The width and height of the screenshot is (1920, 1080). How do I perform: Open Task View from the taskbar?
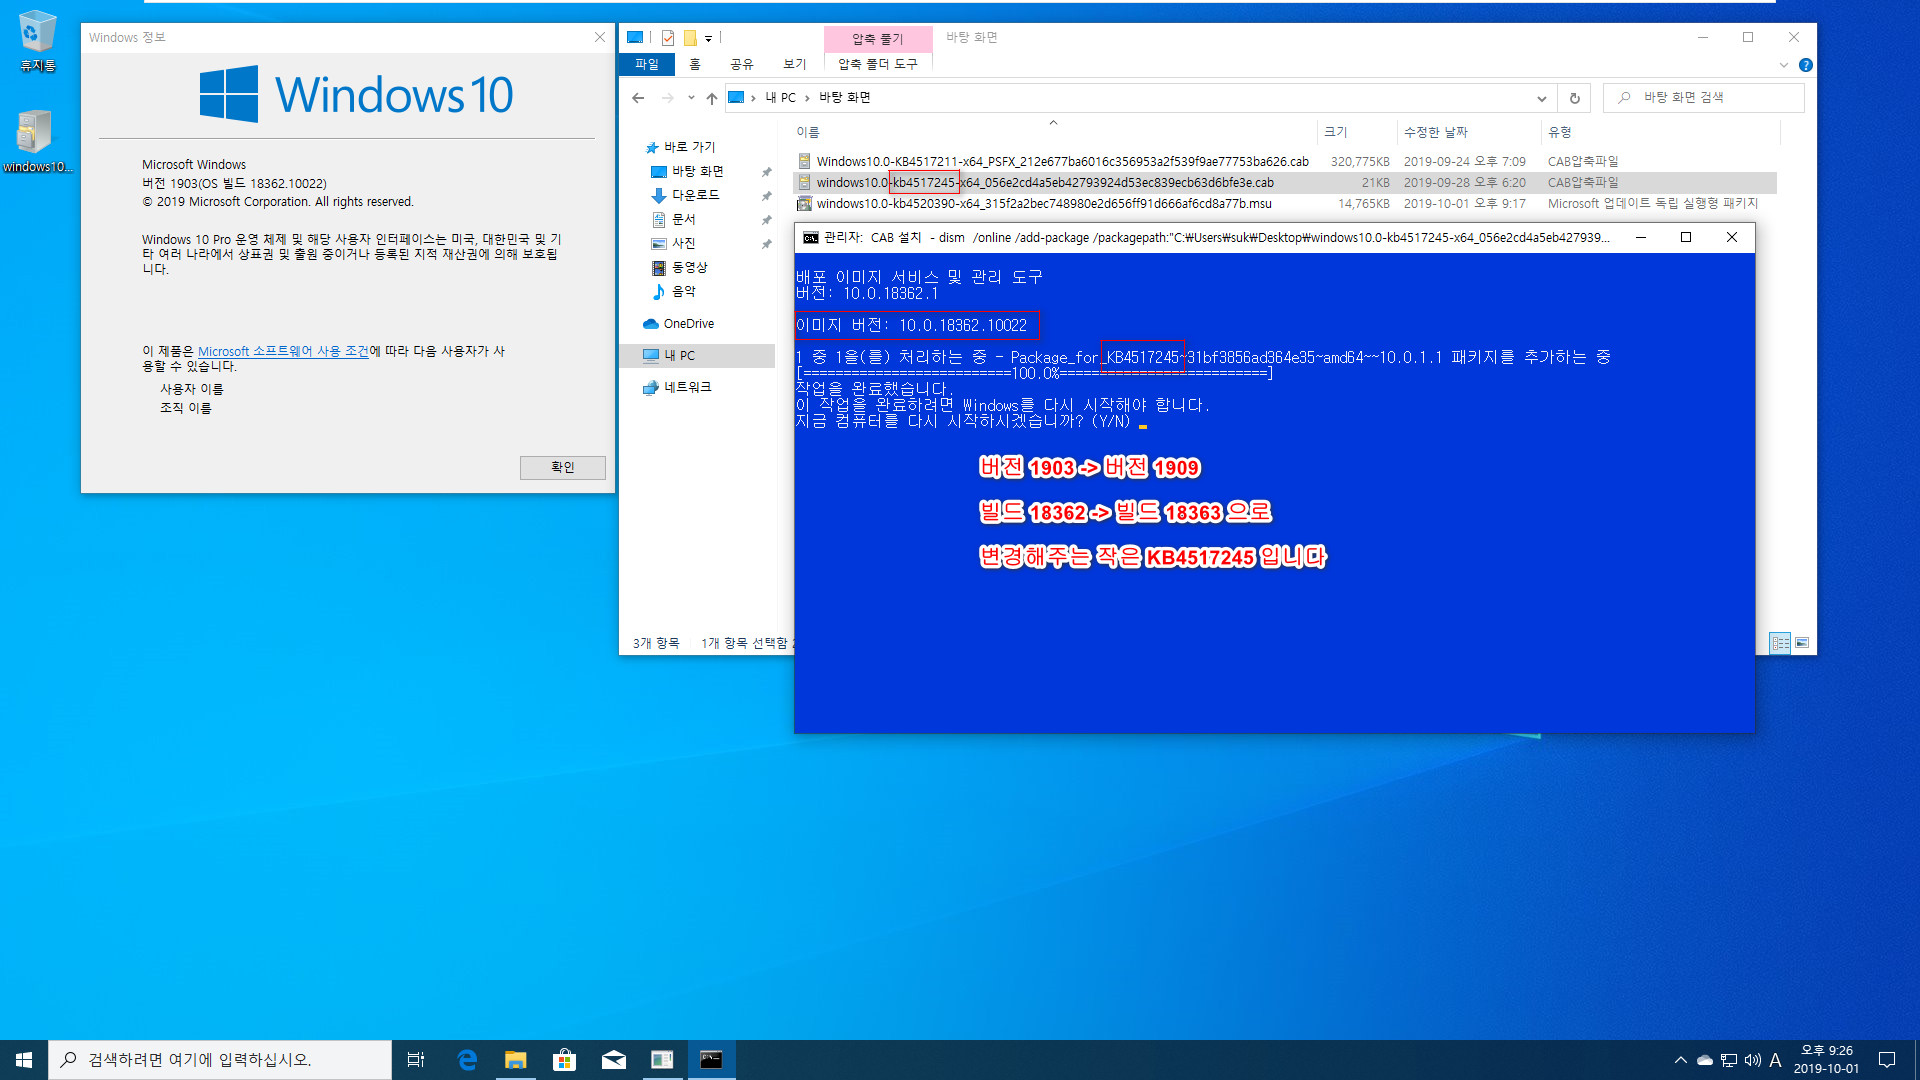pos(416,1060)
